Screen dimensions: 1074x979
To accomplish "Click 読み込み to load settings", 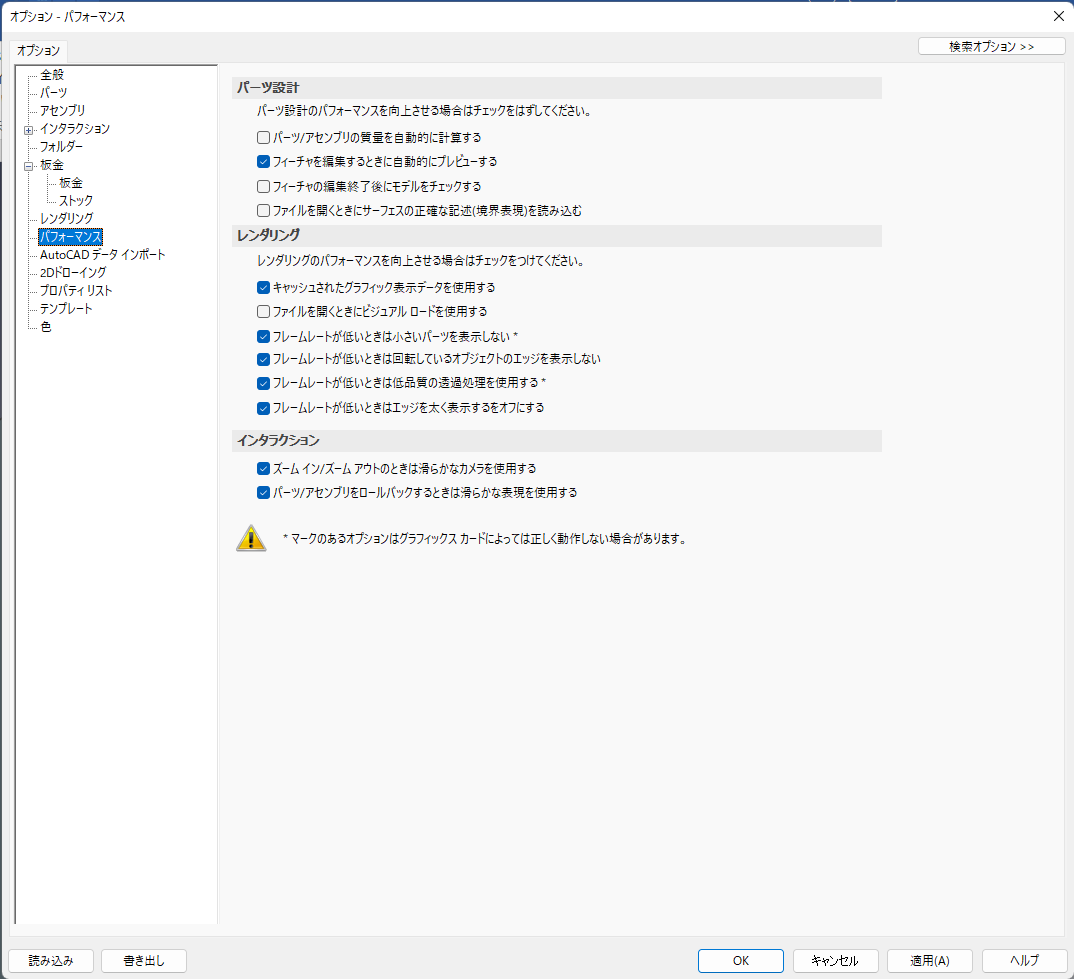I will coord(52,960).
